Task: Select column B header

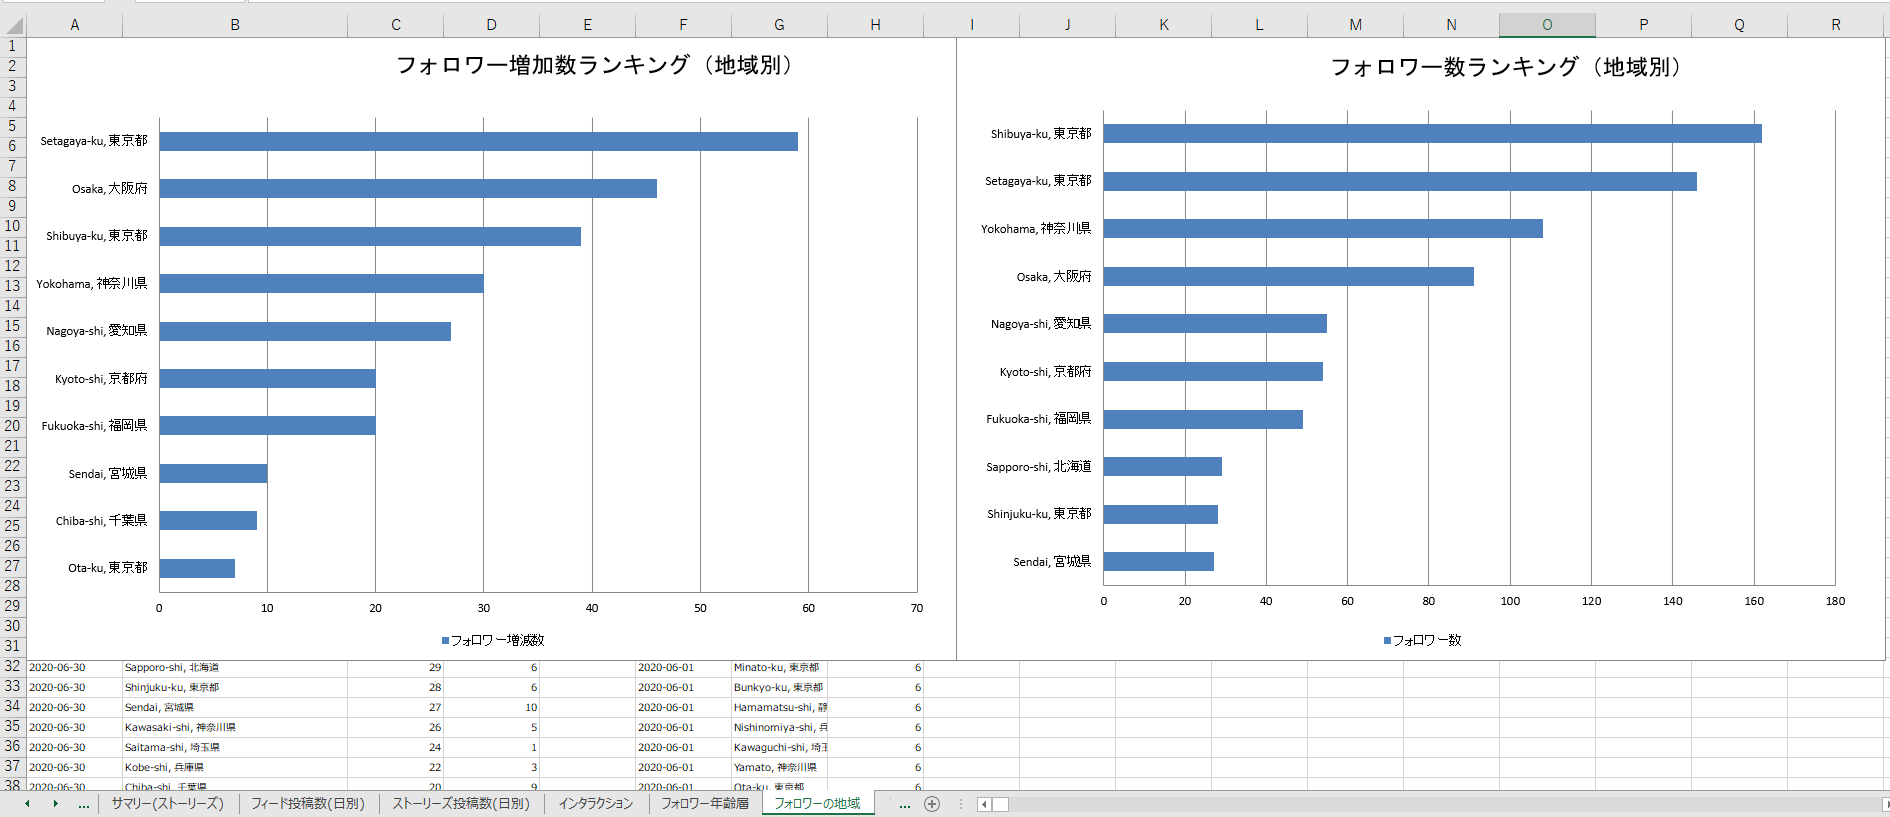Action: [x=235, y=25]
